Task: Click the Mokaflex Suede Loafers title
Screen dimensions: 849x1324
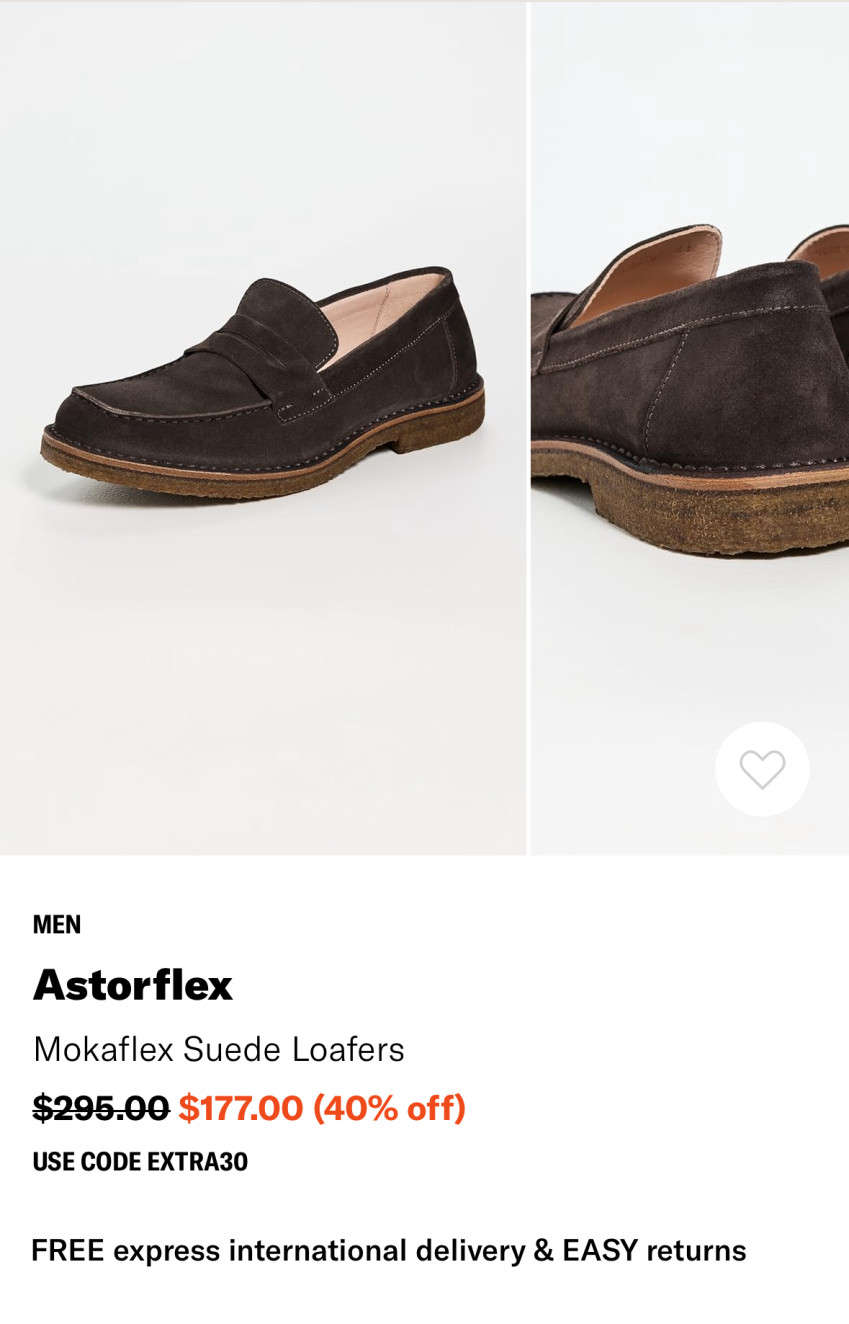Action: coord(219,1049)
